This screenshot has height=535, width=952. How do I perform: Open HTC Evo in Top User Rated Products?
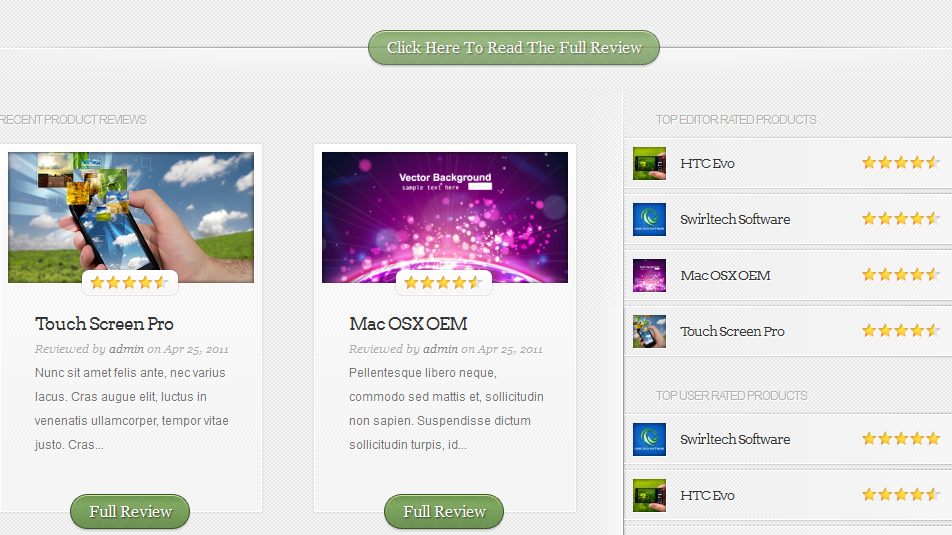coord(707,495)
